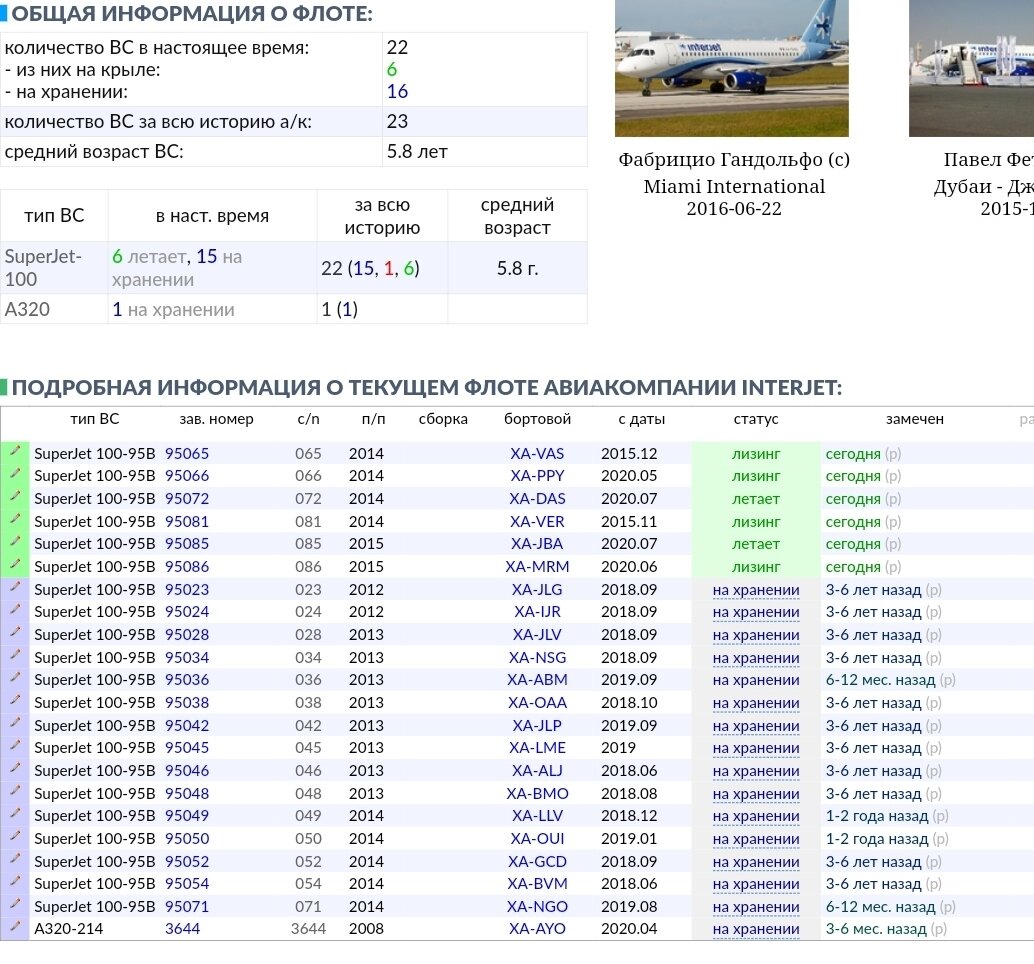Click edit pencil icon for 95045 row
The image size is (1034, 964).
point(15,745)
